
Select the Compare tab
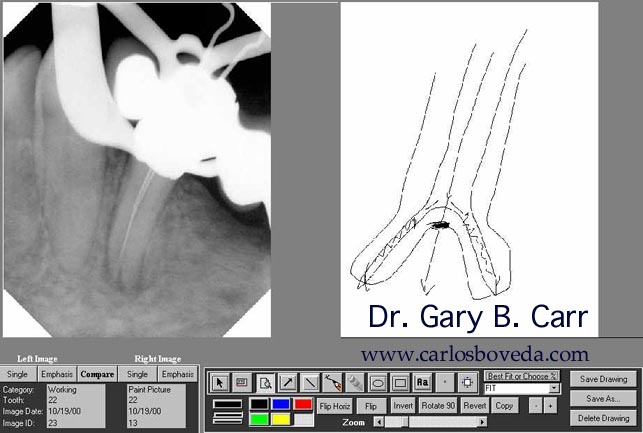[97, 374]
